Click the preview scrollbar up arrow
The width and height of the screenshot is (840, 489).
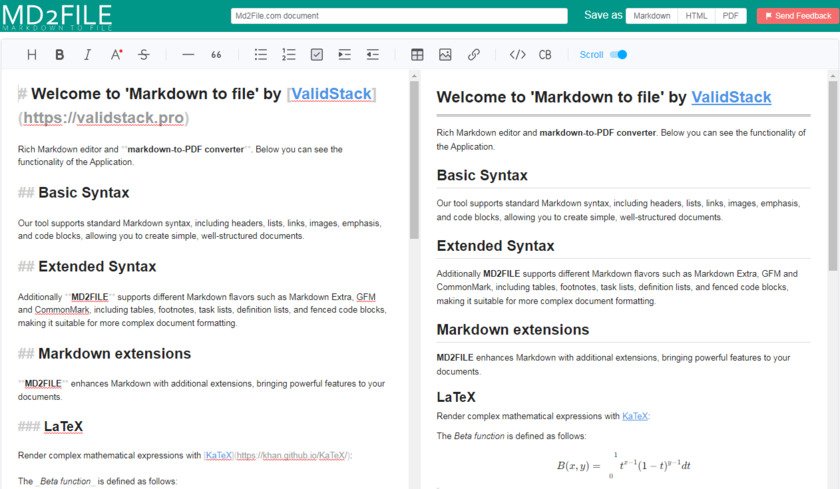832,77
